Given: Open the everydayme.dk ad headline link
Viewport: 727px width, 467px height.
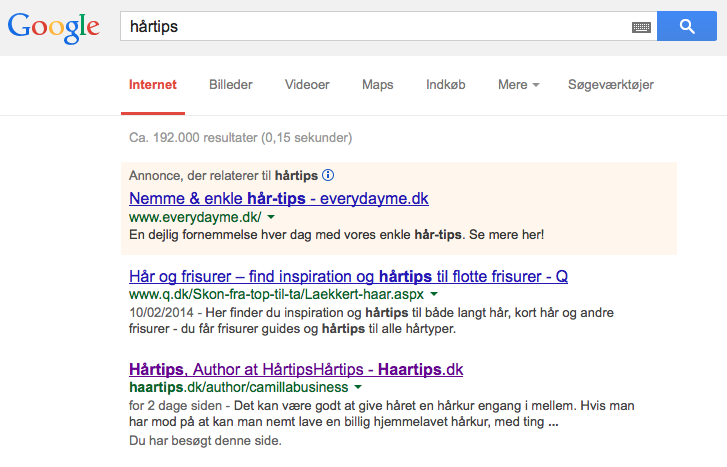Looking at the screenshot, I should (279, 198).
